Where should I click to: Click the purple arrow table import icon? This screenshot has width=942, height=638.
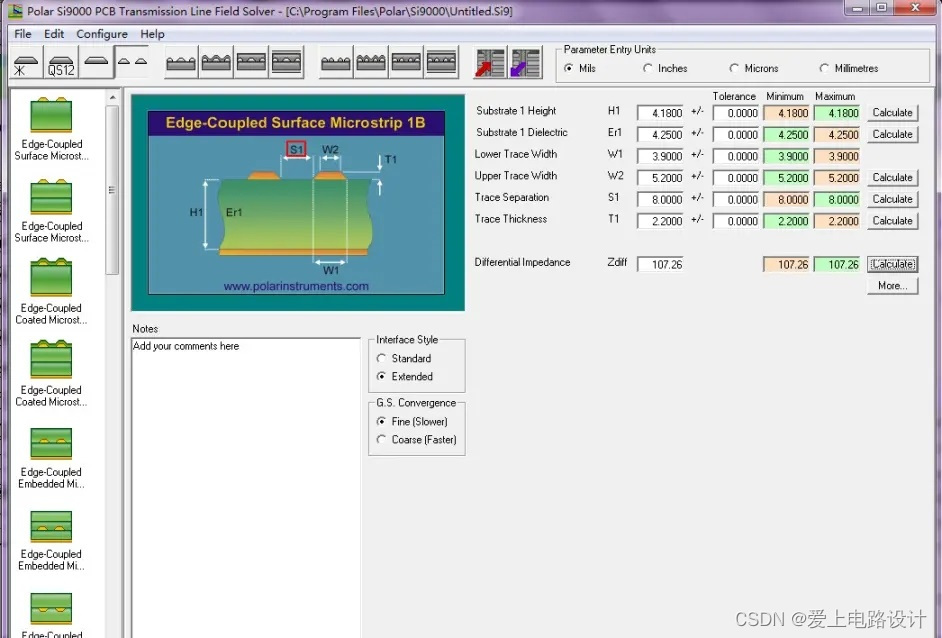pos(526,62)
